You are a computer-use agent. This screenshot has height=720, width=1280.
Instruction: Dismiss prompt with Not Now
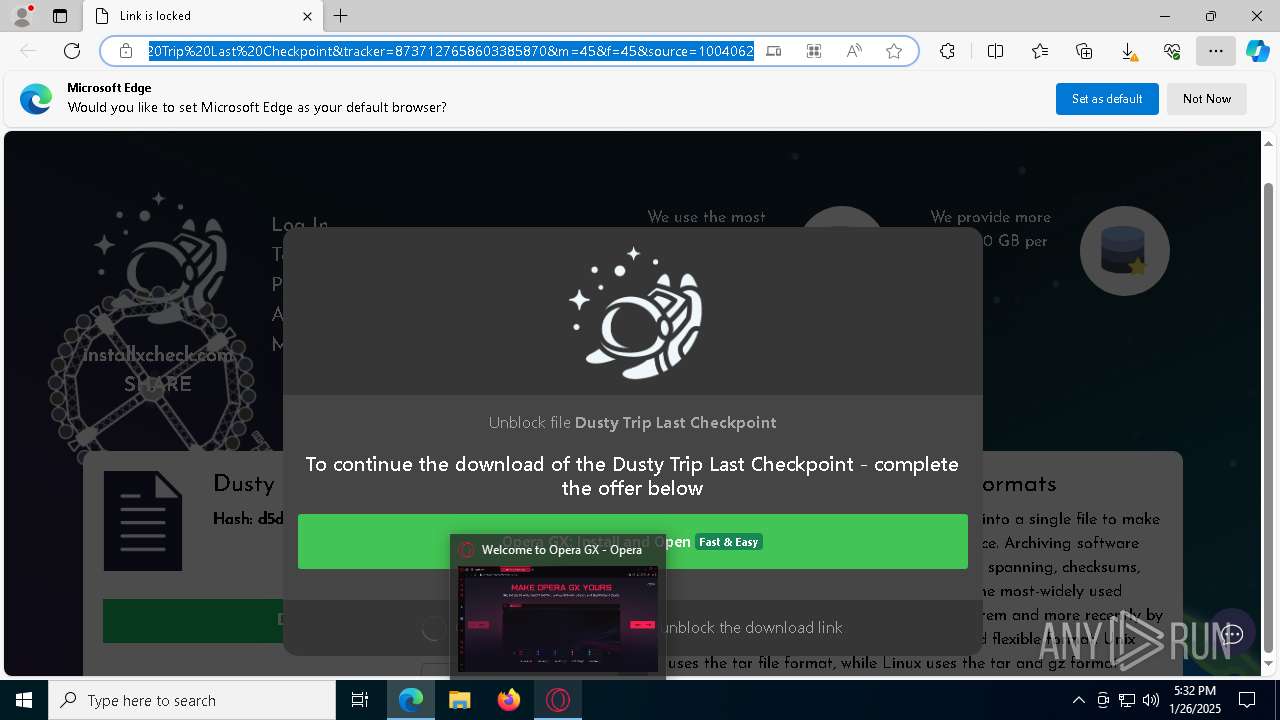click(1207, 99)
